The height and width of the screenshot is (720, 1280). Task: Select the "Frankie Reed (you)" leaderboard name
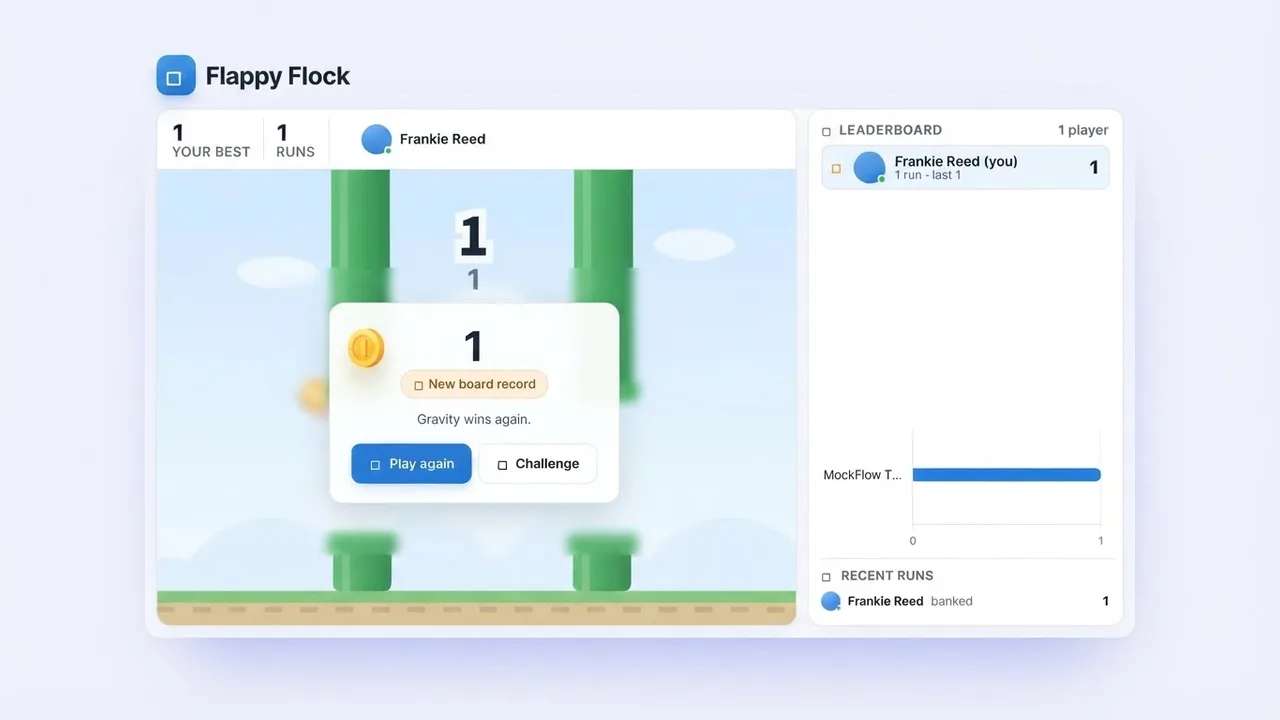tap(956, 161)
